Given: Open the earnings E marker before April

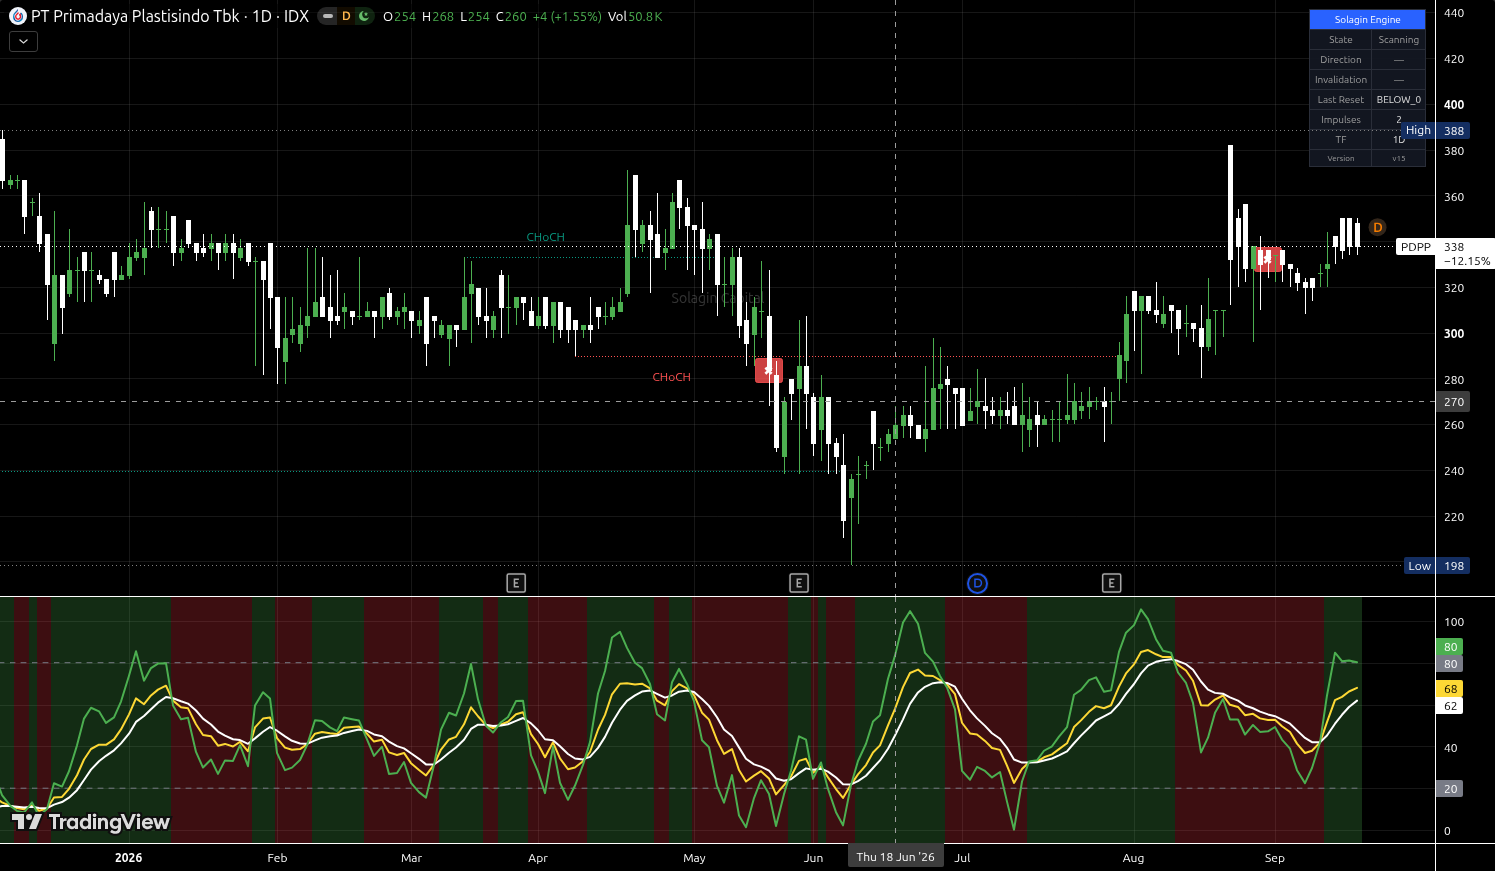Looking at the screenshot, I should click(x=516, y=583).
